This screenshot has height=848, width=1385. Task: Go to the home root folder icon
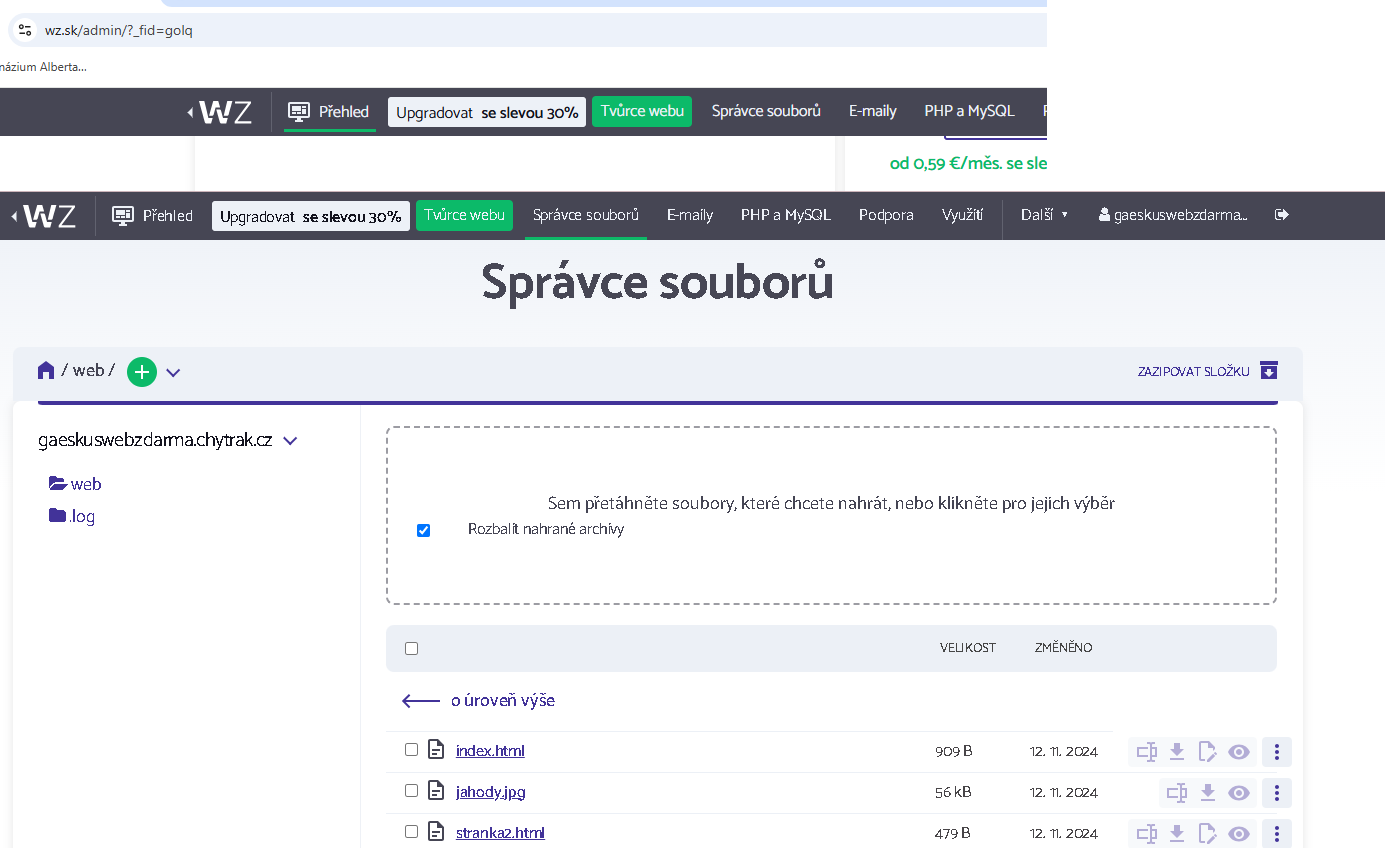coord(46,371)
